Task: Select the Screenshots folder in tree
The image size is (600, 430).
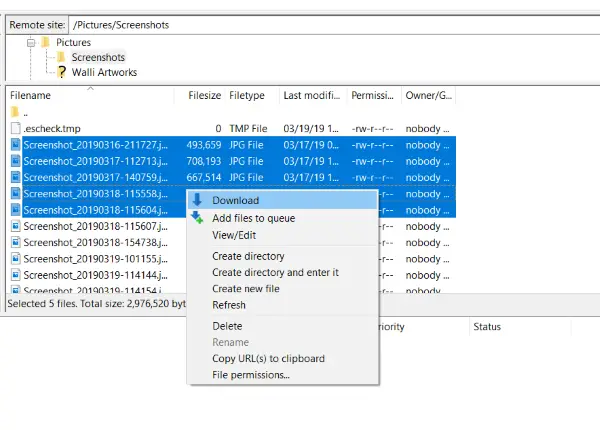Action: (x=98, y=58)
